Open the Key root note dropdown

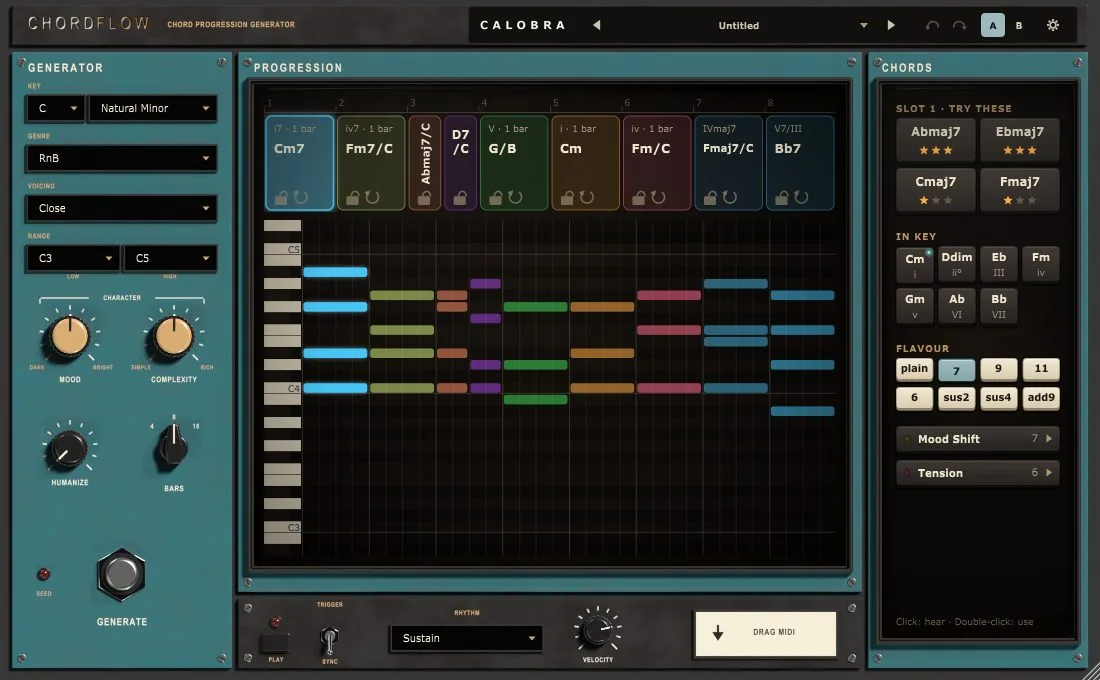pyautogui.click(x=55, y=108)
